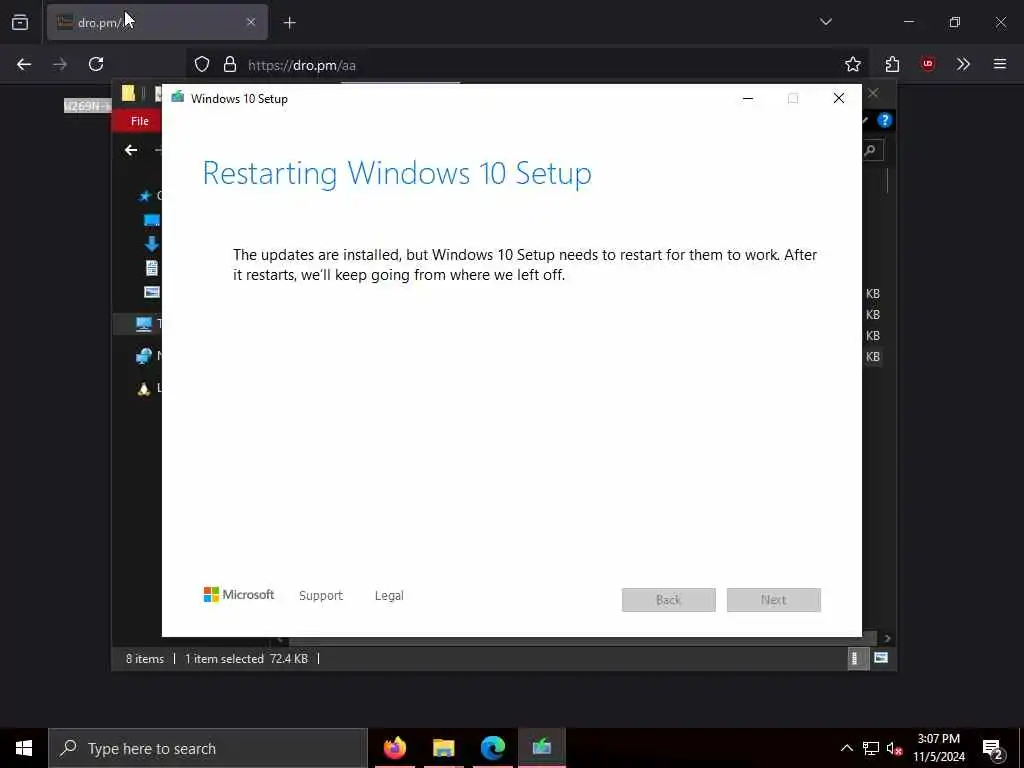Open a new Firefox tab
The image size is (1024, 768).
click(290, 23)
